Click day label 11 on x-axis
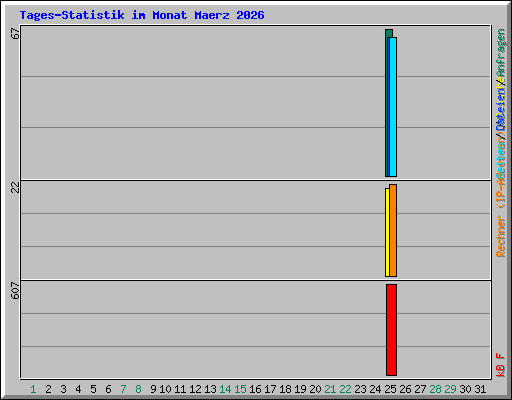 click(x=180, y=389)
